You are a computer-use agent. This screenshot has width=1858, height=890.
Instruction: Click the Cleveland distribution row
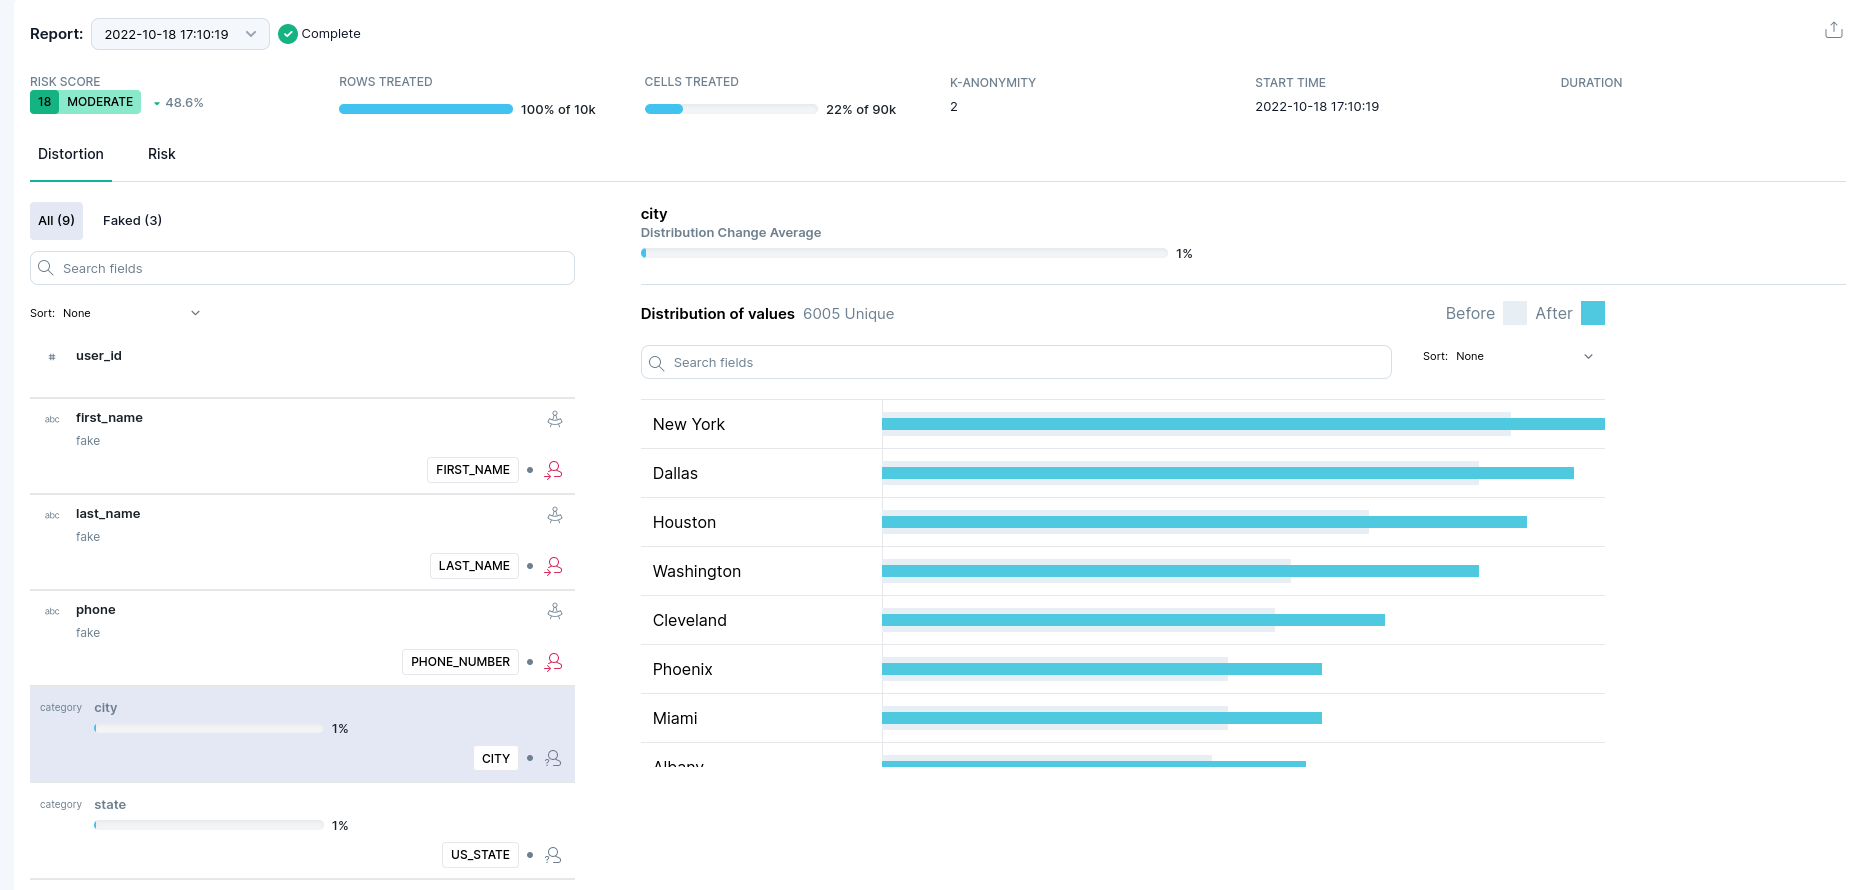(x=1123, y=620)
